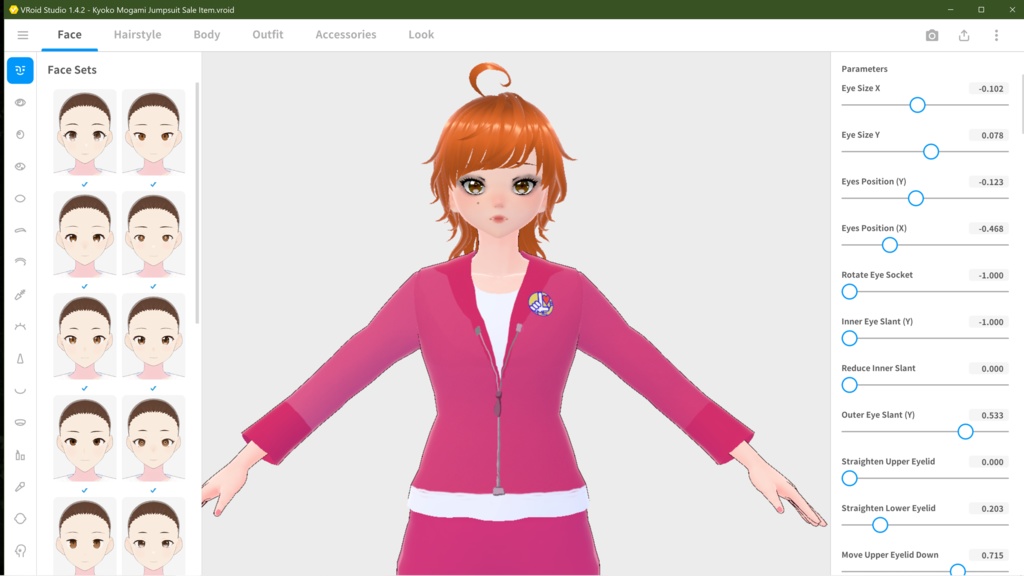Image resolution: width=1024 pixels, height=576 pixels.
Task: Select the iris editing icon in the sidebar
Action: coord(20,133)
